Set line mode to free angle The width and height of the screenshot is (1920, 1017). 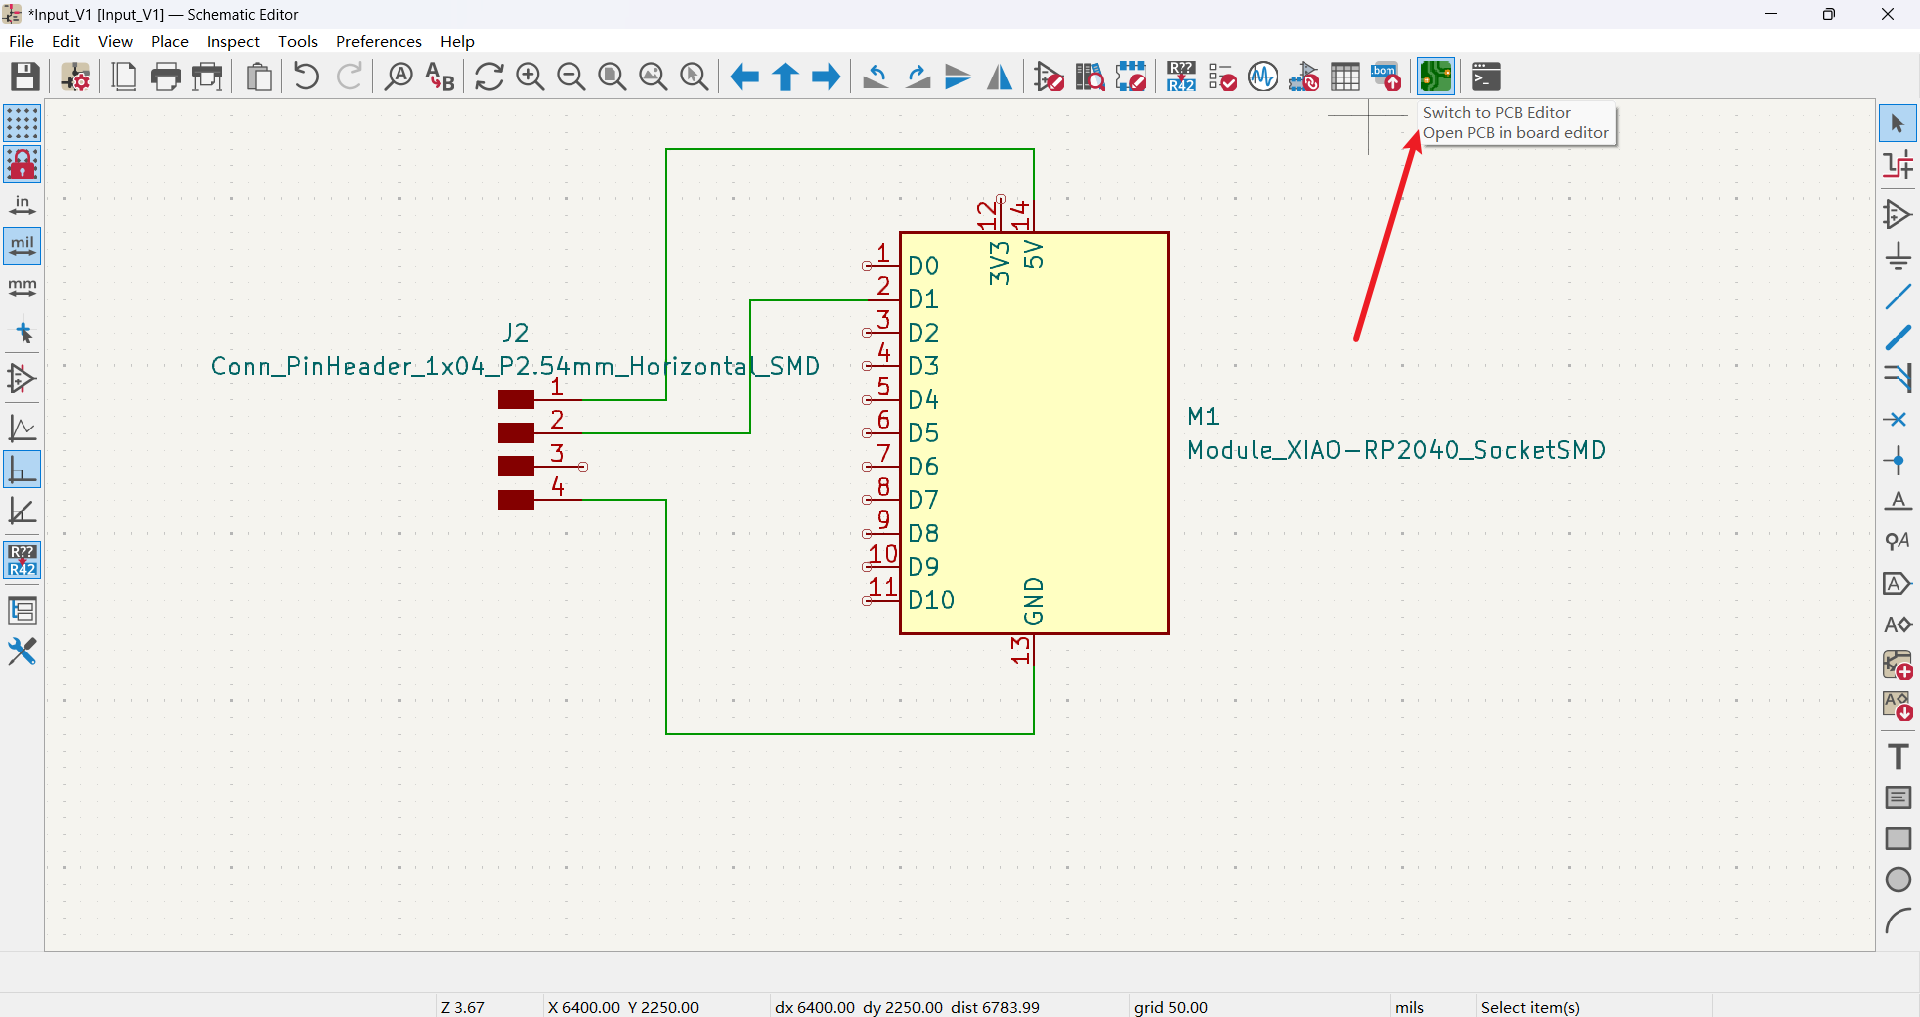click(x=22, y=428)
